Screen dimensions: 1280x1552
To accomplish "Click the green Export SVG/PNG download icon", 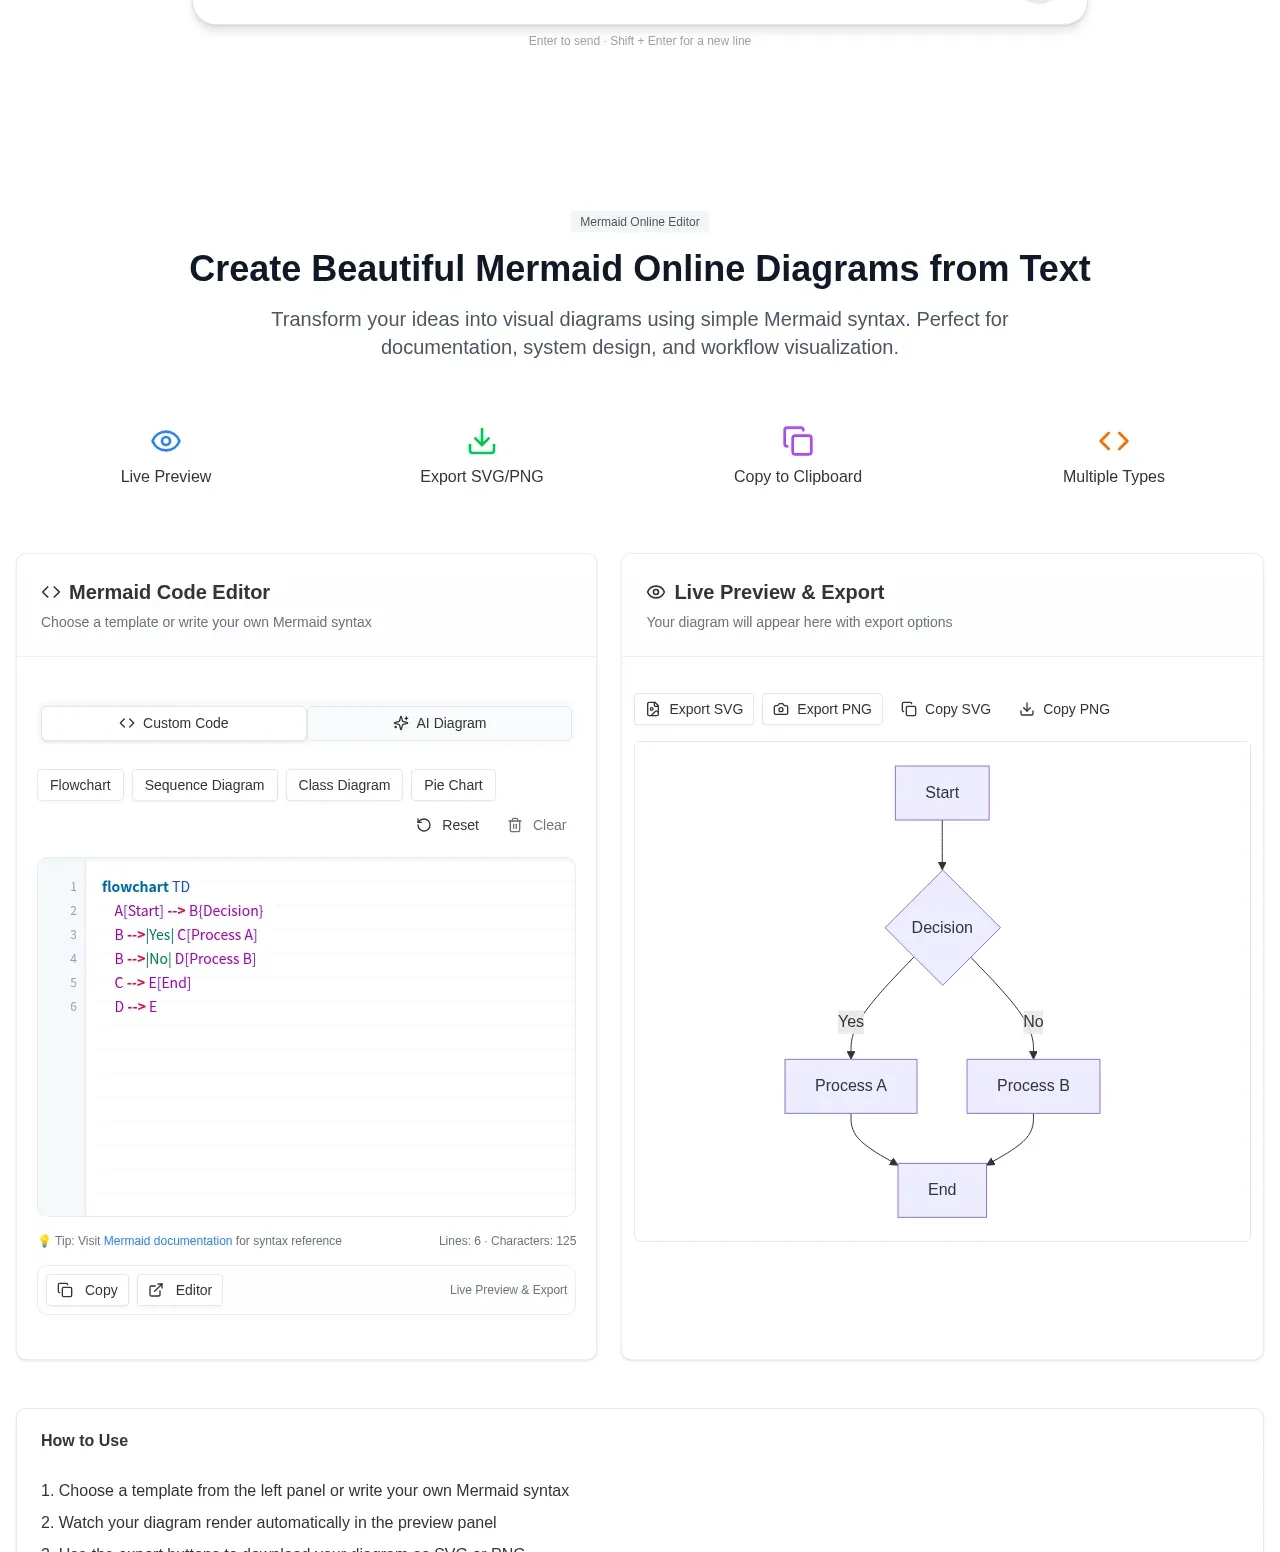I will [x=482, y=441].
